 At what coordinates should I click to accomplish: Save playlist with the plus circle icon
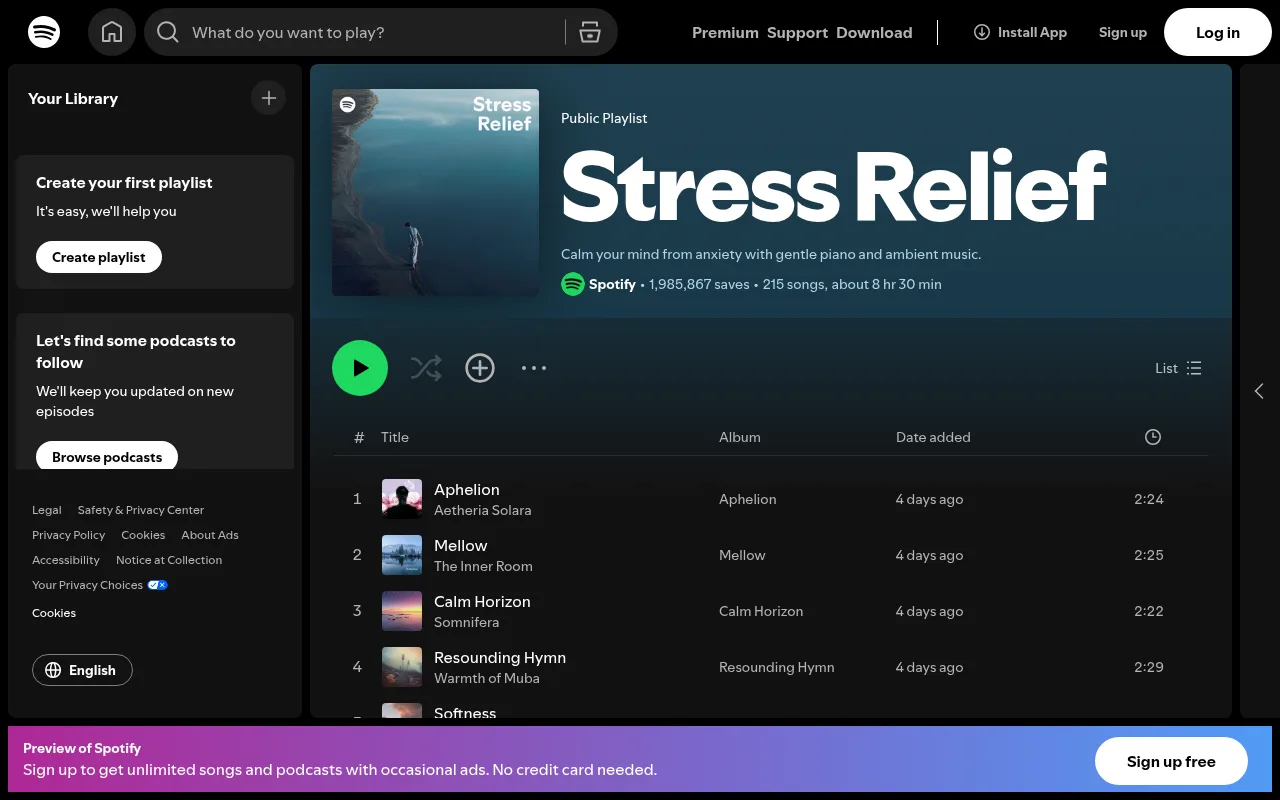tap(480, 368)
